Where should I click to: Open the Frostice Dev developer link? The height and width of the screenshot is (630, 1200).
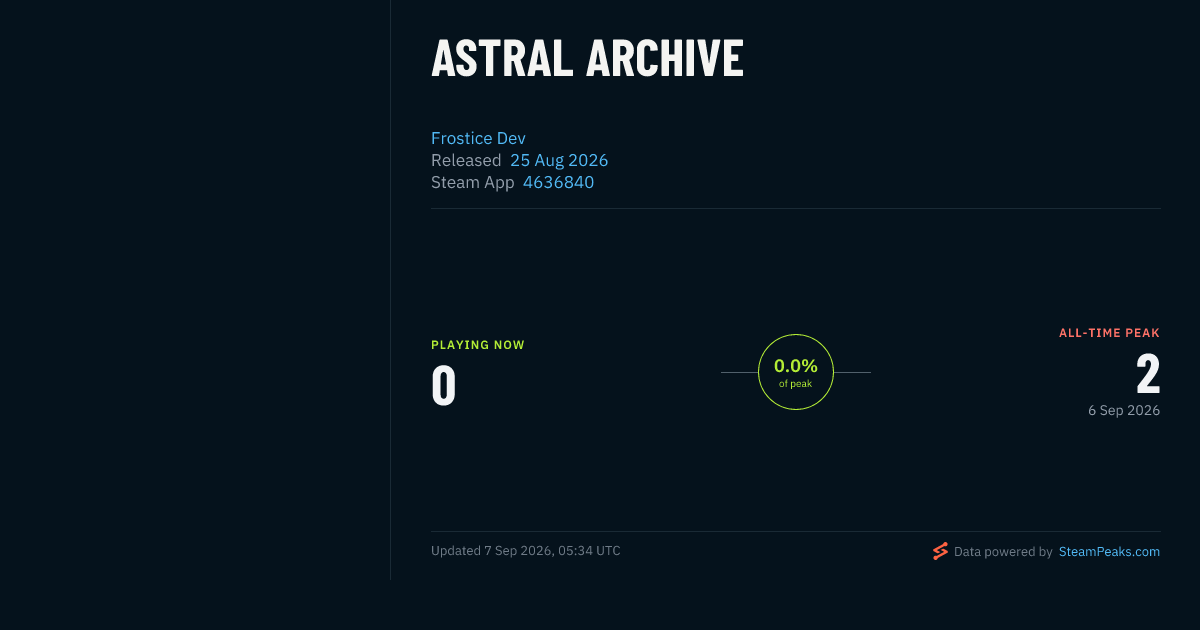point(478,138)
